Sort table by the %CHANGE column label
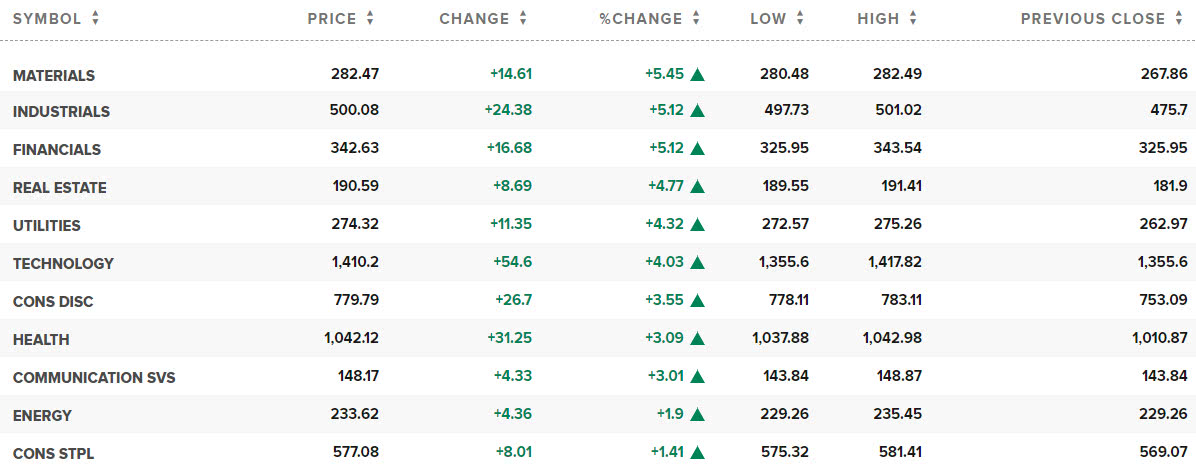The height and width of the screenshot is (470, 1196). click(x=640, y=19)
